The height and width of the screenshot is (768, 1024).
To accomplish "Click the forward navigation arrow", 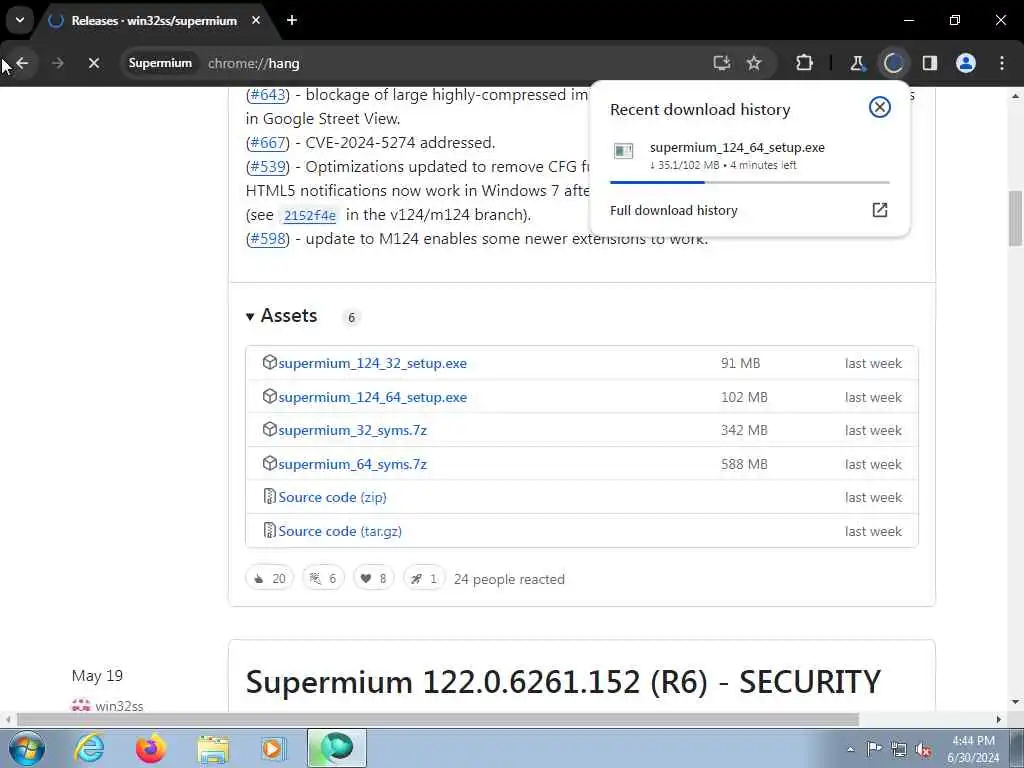I will coord(57,63).
